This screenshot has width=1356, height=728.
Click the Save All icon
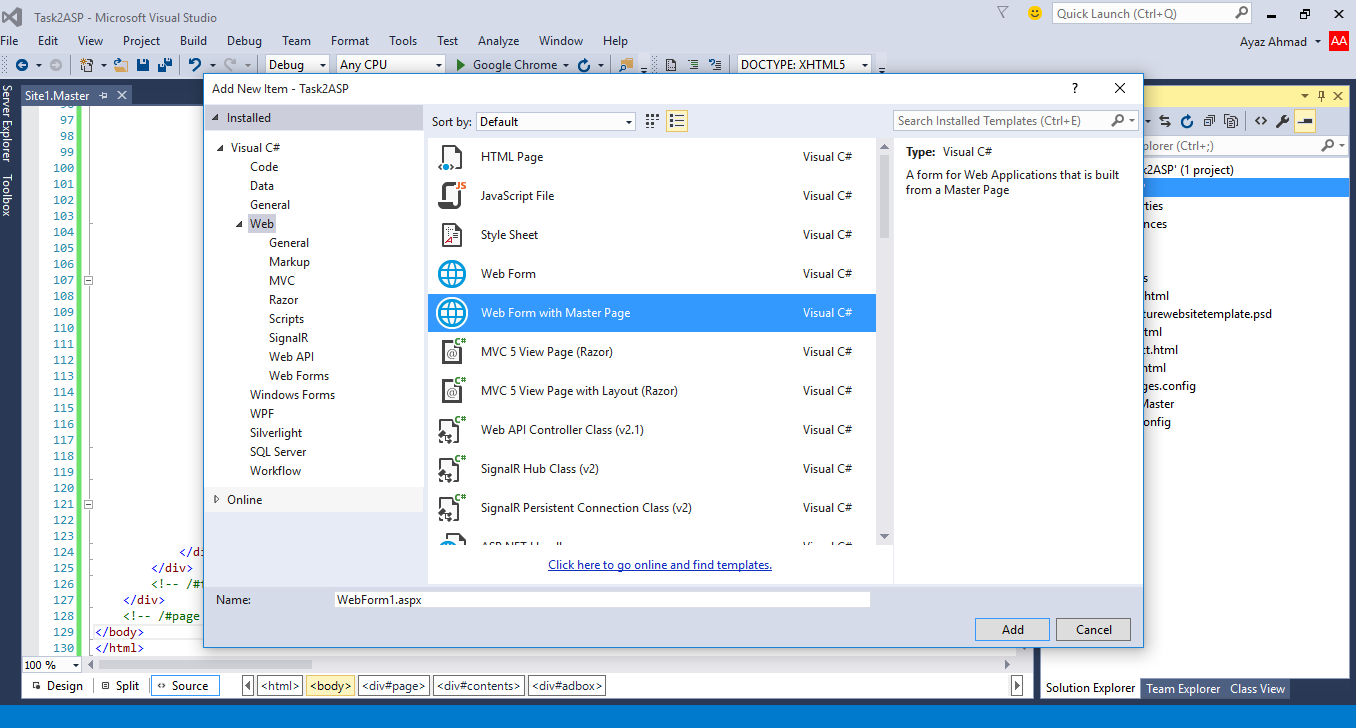coord(163,65)
